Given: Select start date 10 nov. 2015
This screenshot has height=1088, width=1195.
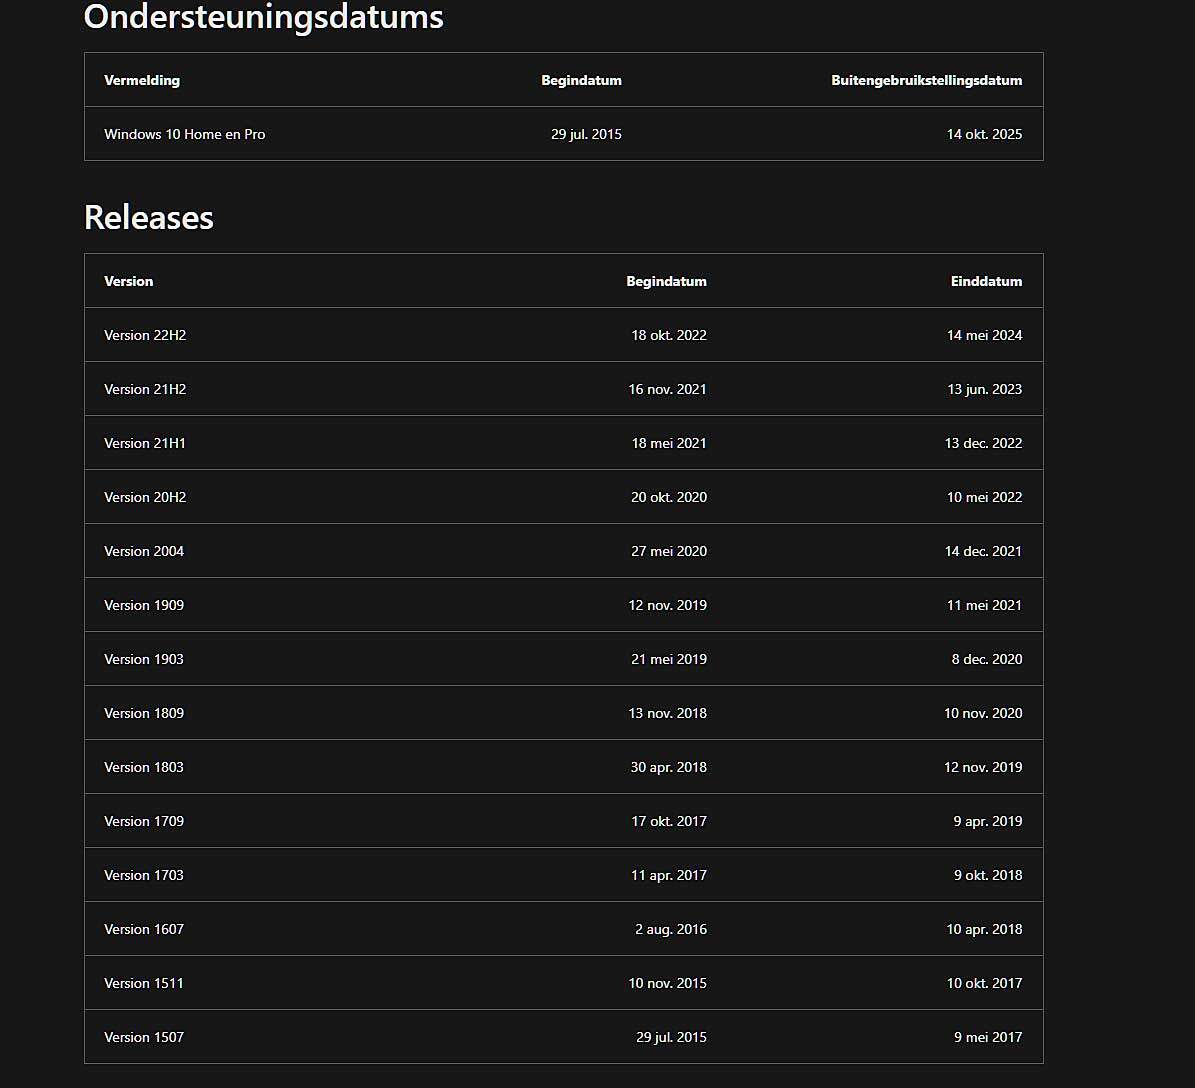Looking at the screenshot, I should (x=667, y=984).
